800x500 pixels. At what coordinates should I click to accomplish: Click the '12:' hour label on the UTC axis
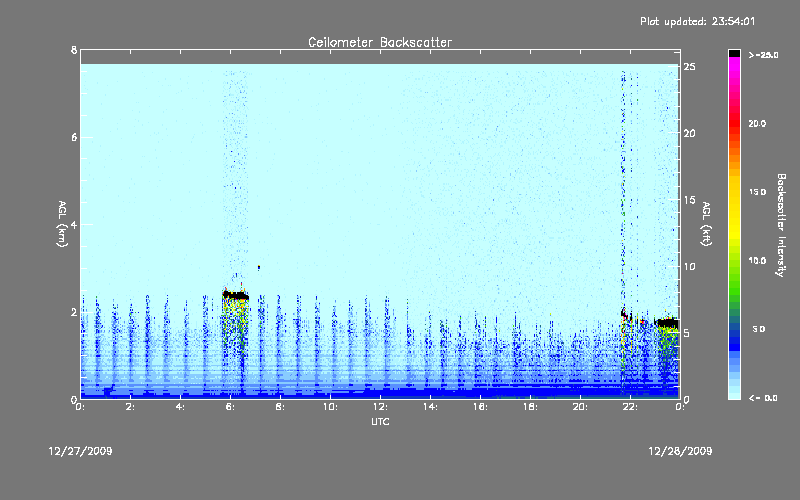pyautogui.click(x=381, y=407)
